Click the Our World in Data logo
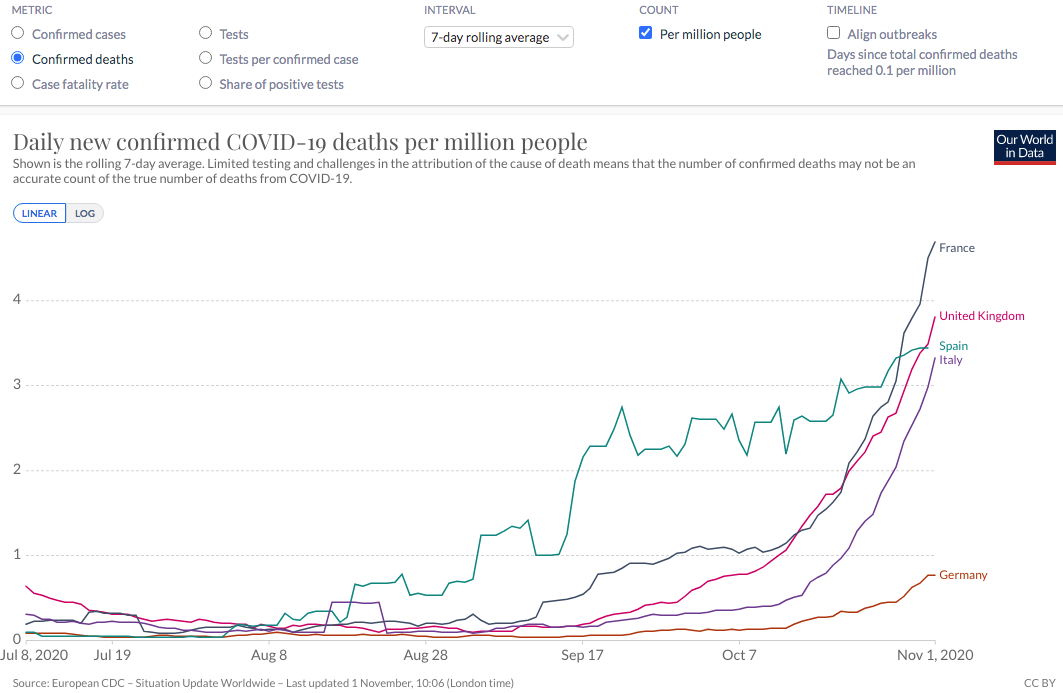 [x=1025, y=146]
